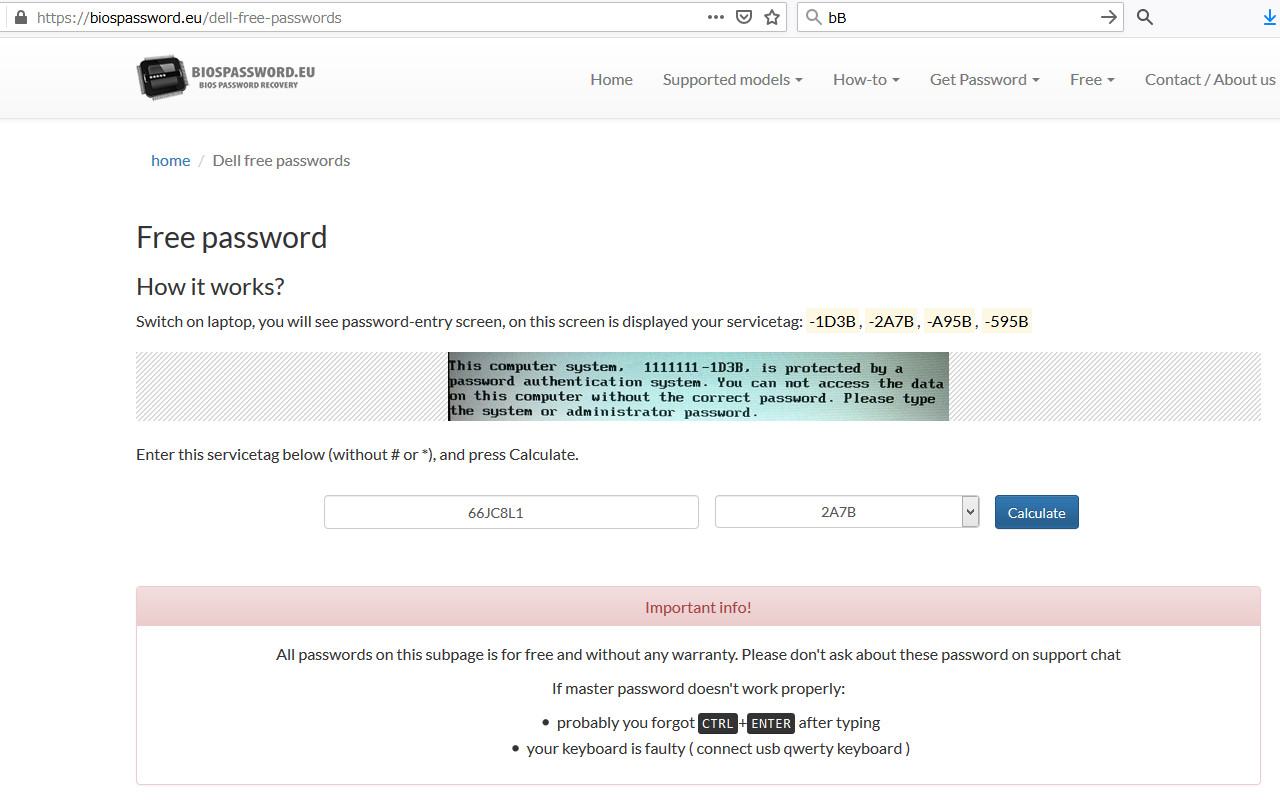Click the Calculate button

(x=1036, y=512)
